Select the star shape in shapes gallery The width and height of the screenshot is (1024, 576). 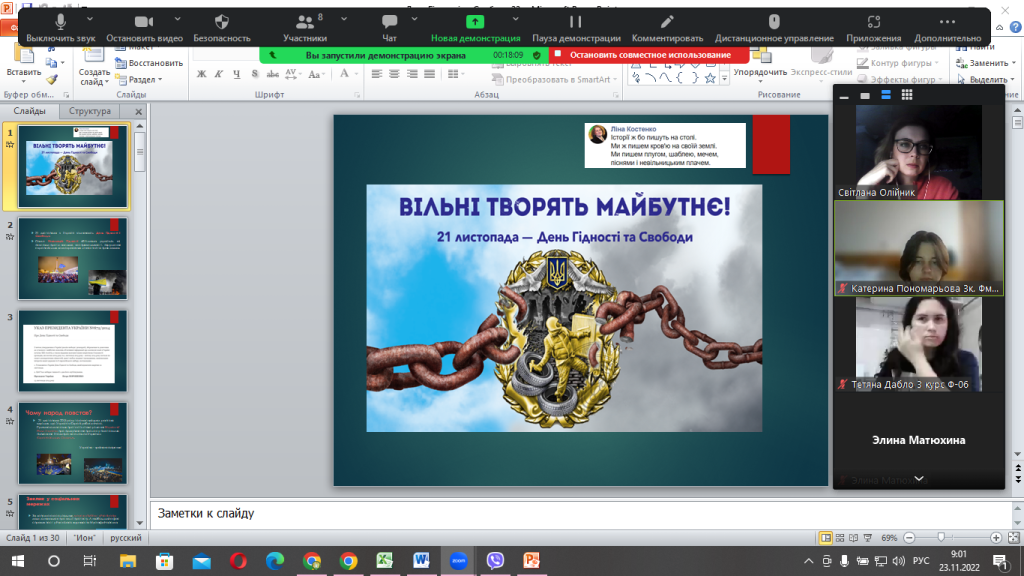pyautogui.click(x=710, y=78)
